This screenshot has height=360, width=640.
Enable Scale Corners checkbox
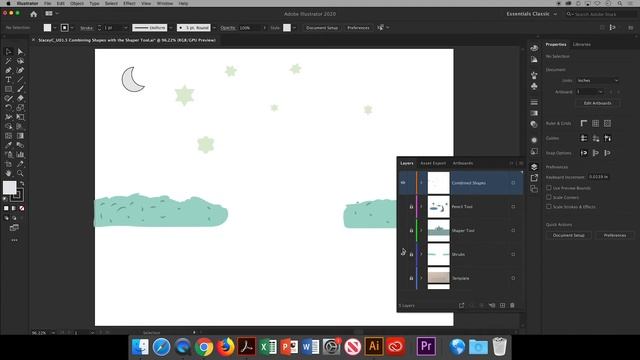click(549, 197)
